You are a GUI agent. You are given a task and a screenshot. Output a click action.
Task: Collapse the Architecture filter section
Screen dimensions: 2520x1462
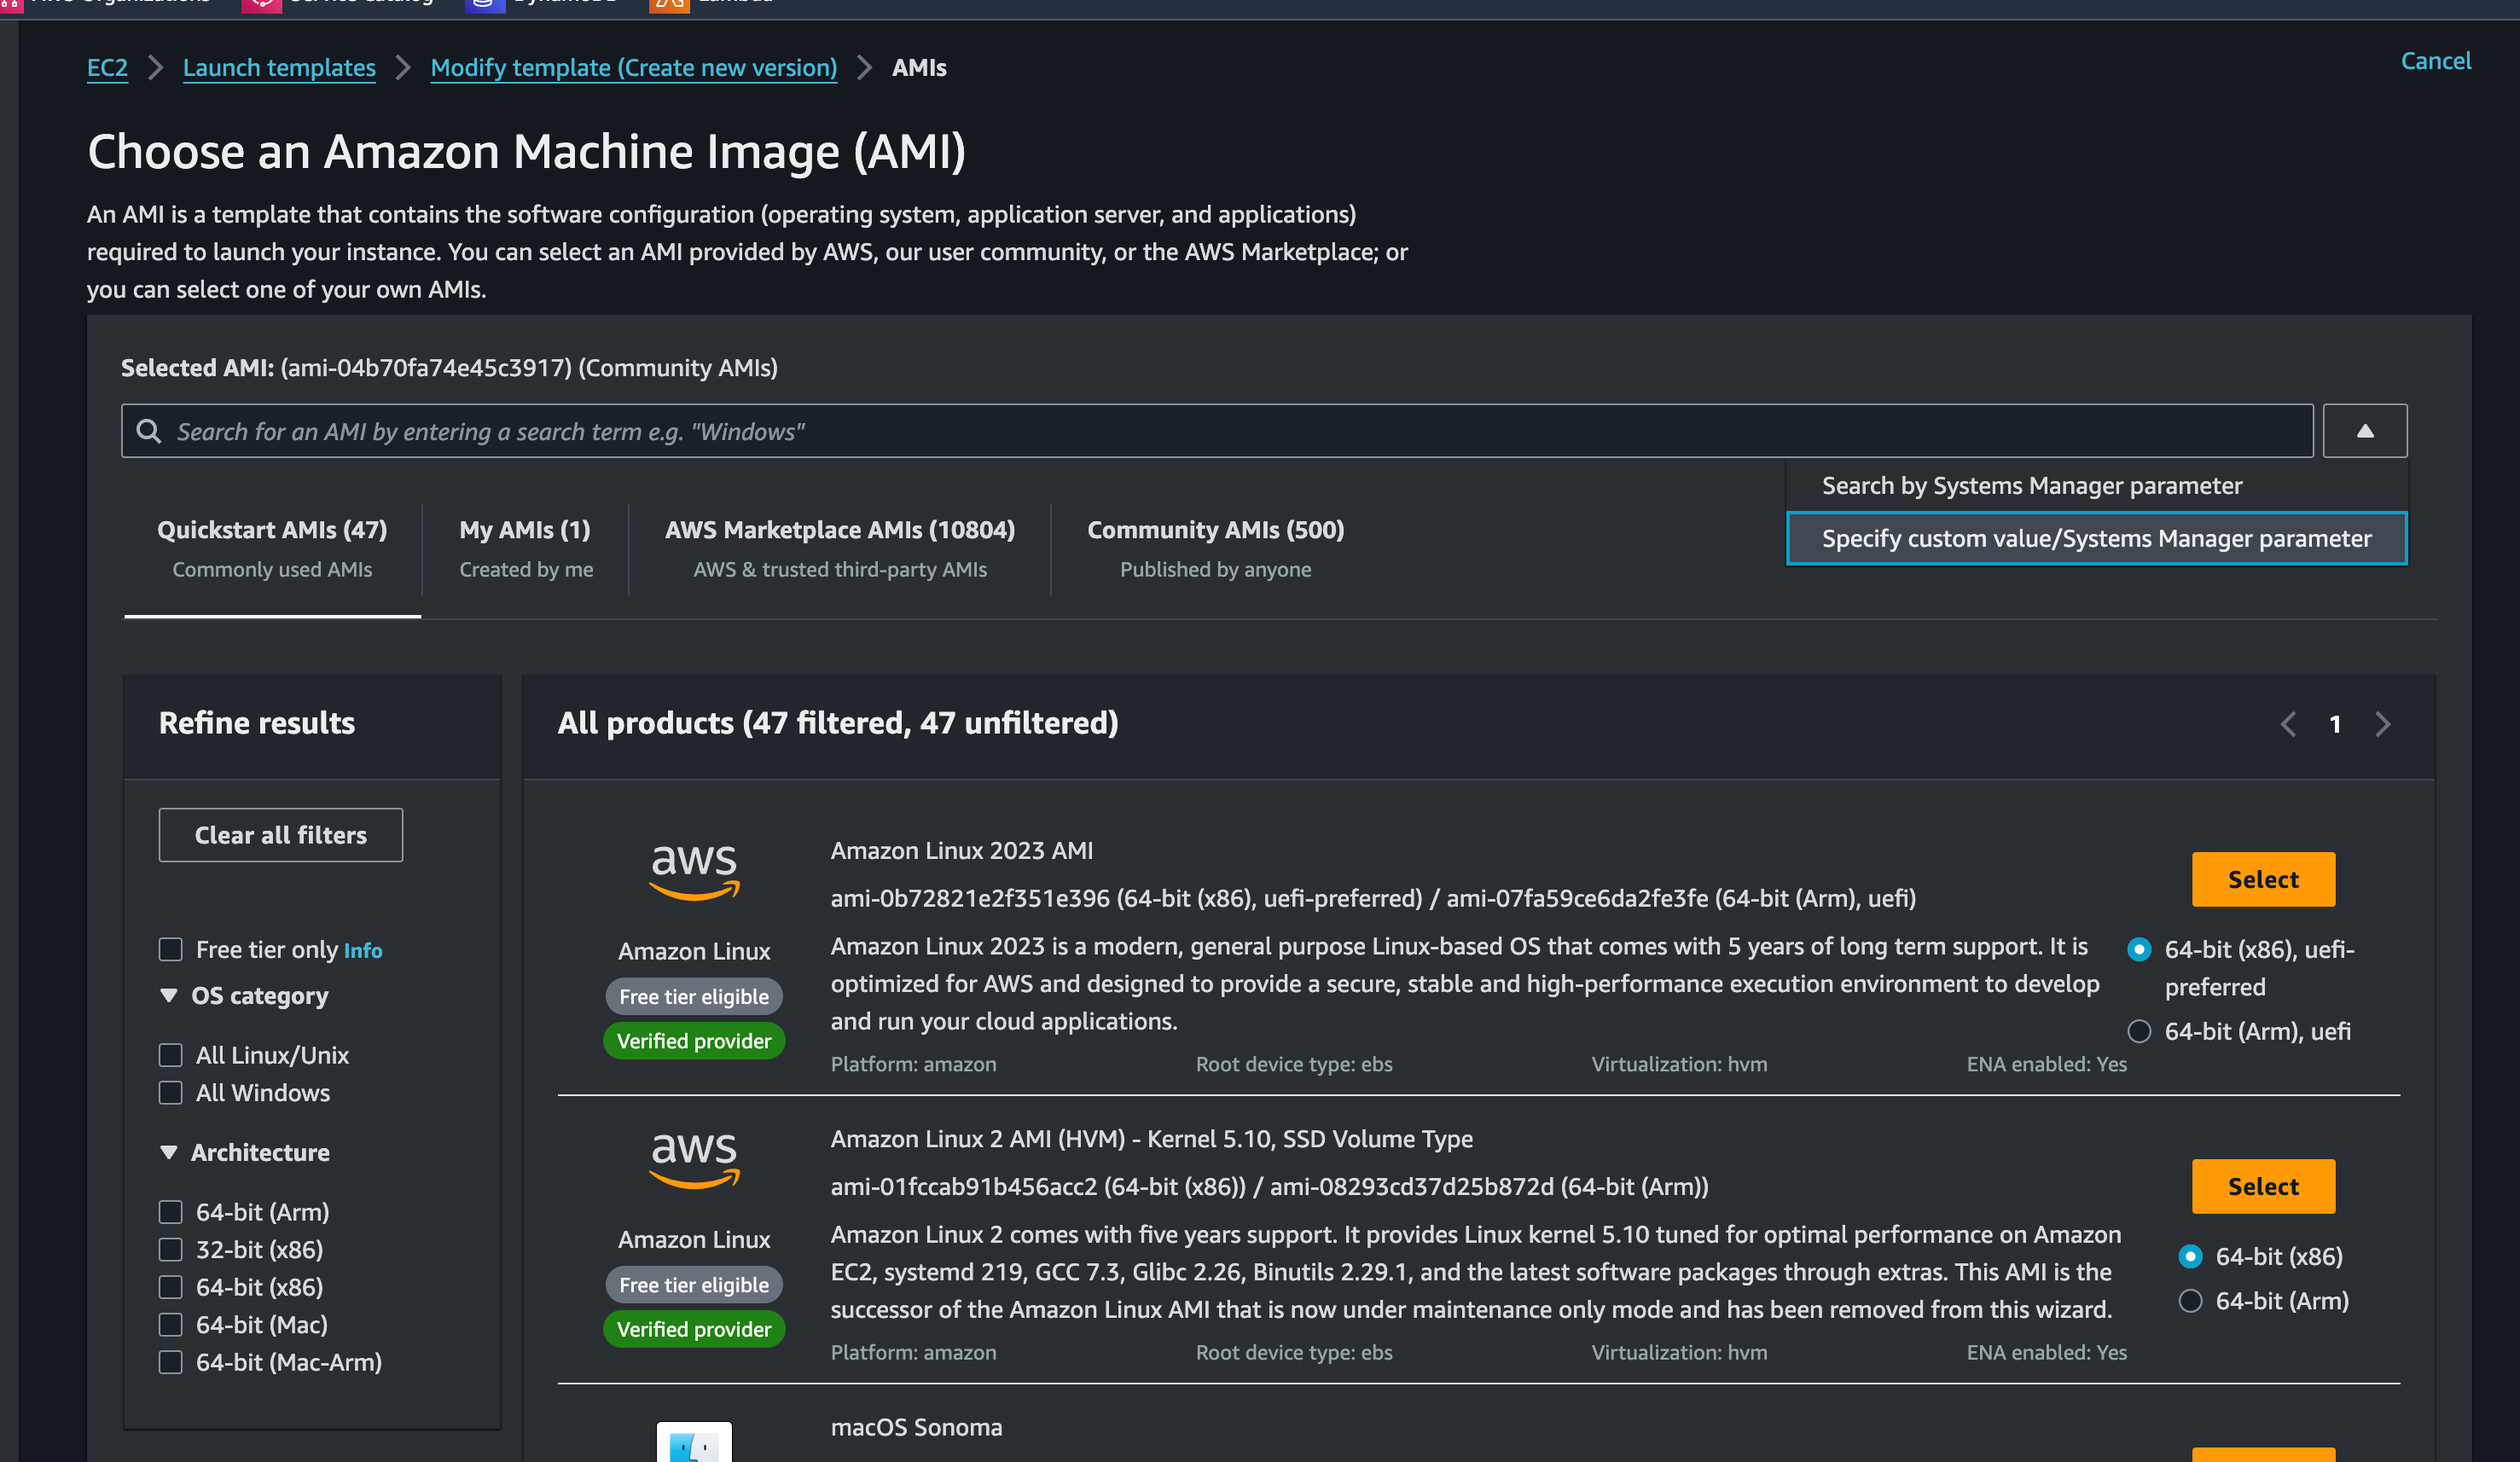[169, 1152]
